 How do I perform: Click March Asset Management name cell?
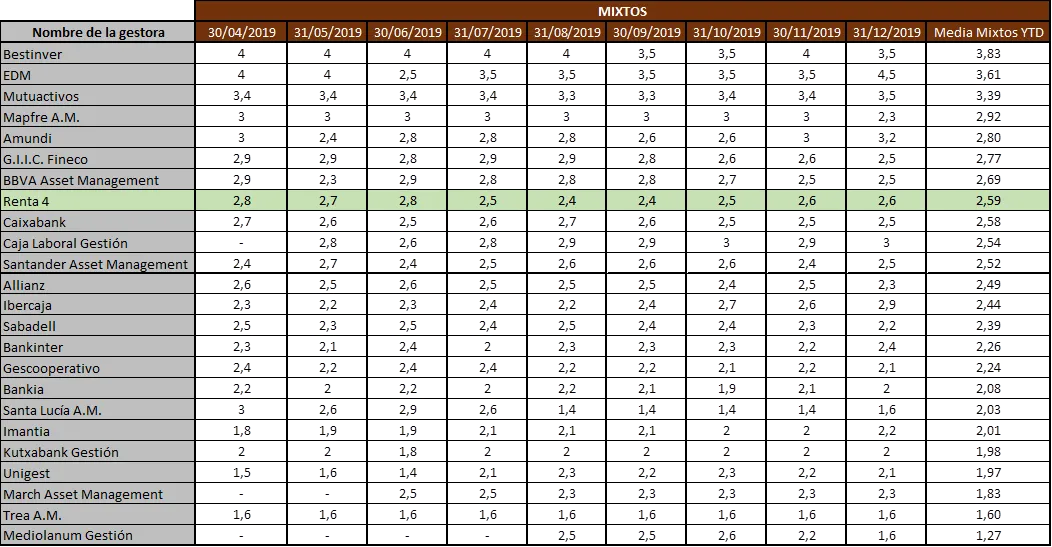98,494
